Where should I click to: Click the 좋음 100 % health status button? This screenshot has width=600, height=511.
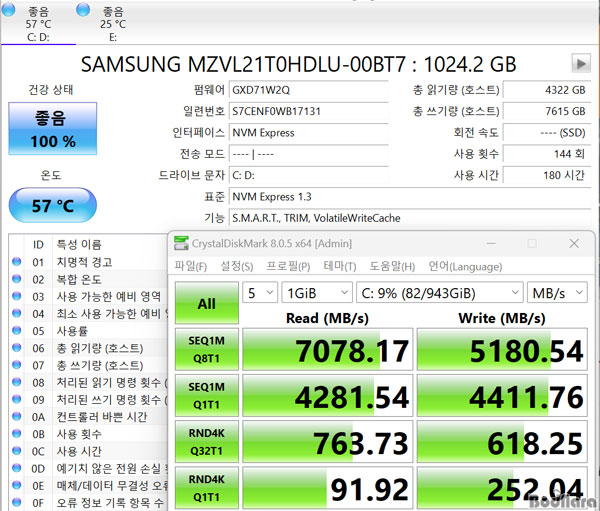tap(53, 129)
